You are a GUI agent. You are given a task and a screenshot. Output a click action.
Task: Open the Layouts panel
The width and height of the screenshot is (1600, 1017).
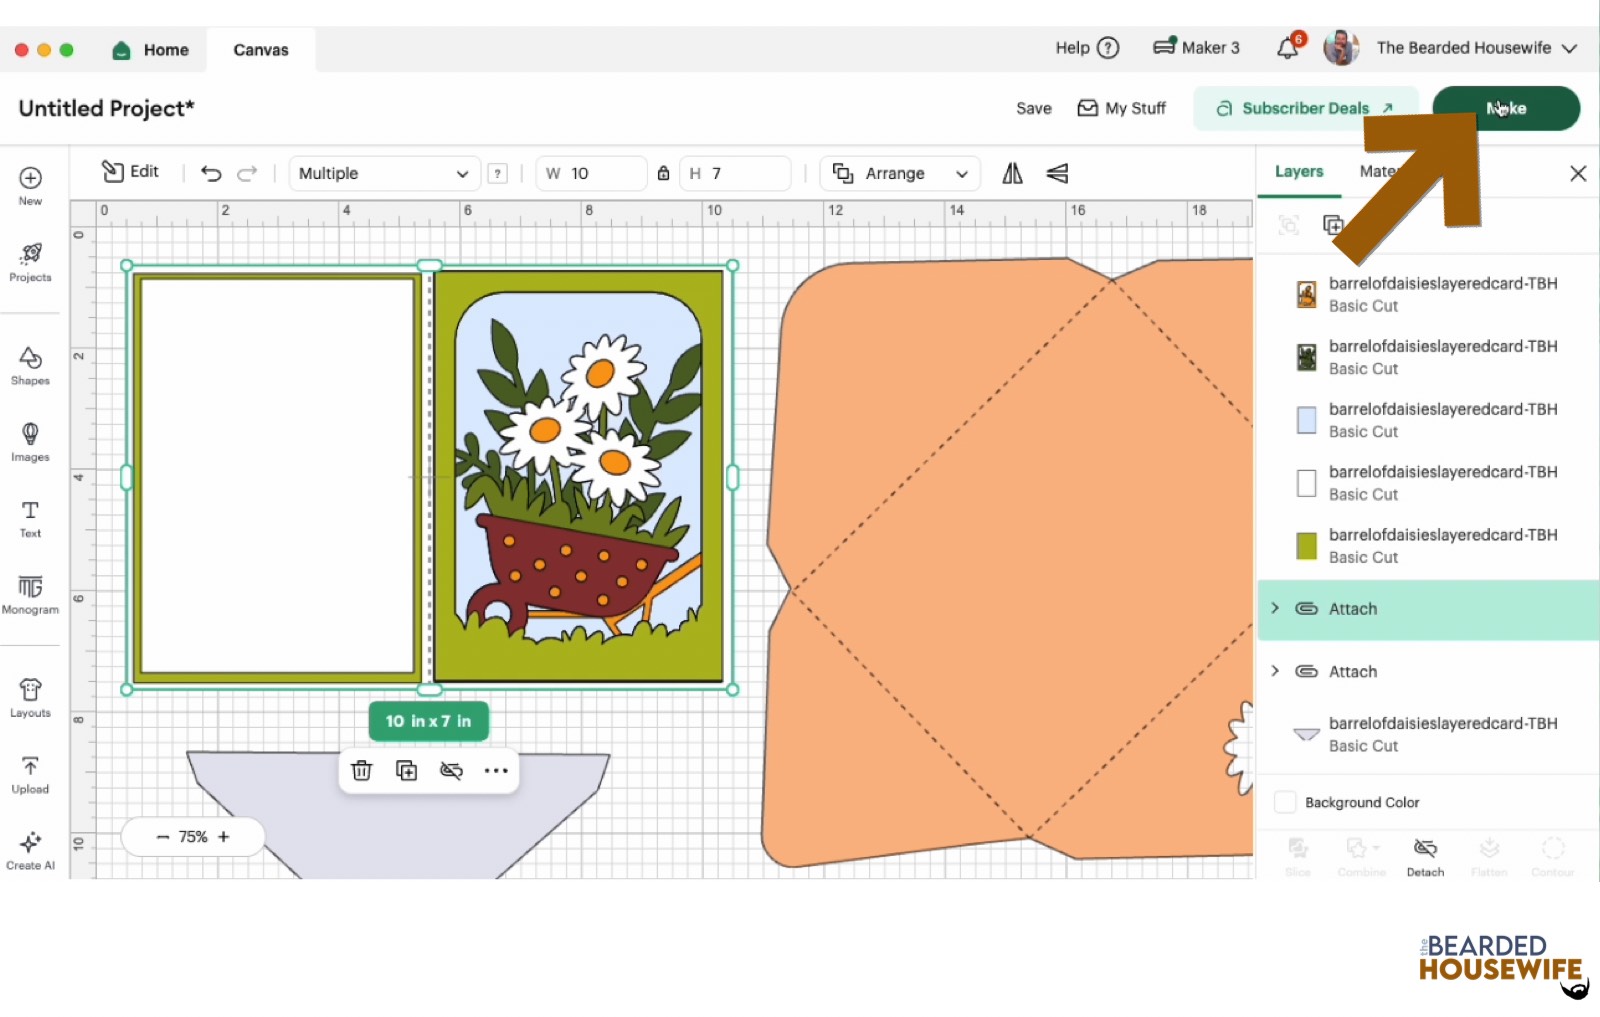point(30,697)
